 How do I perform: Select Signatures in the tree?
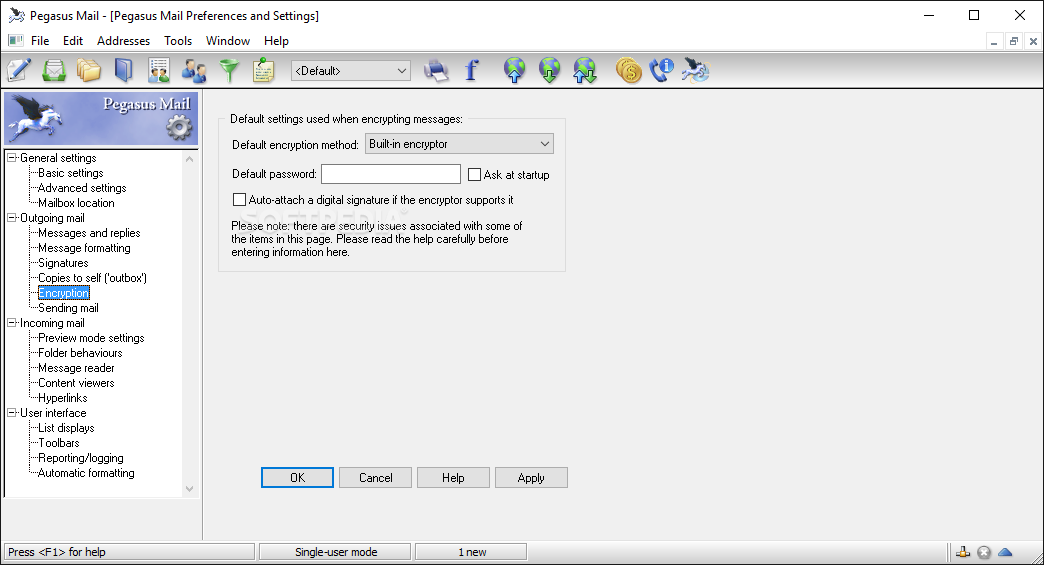pyautogui.click(x=63, y=263)
